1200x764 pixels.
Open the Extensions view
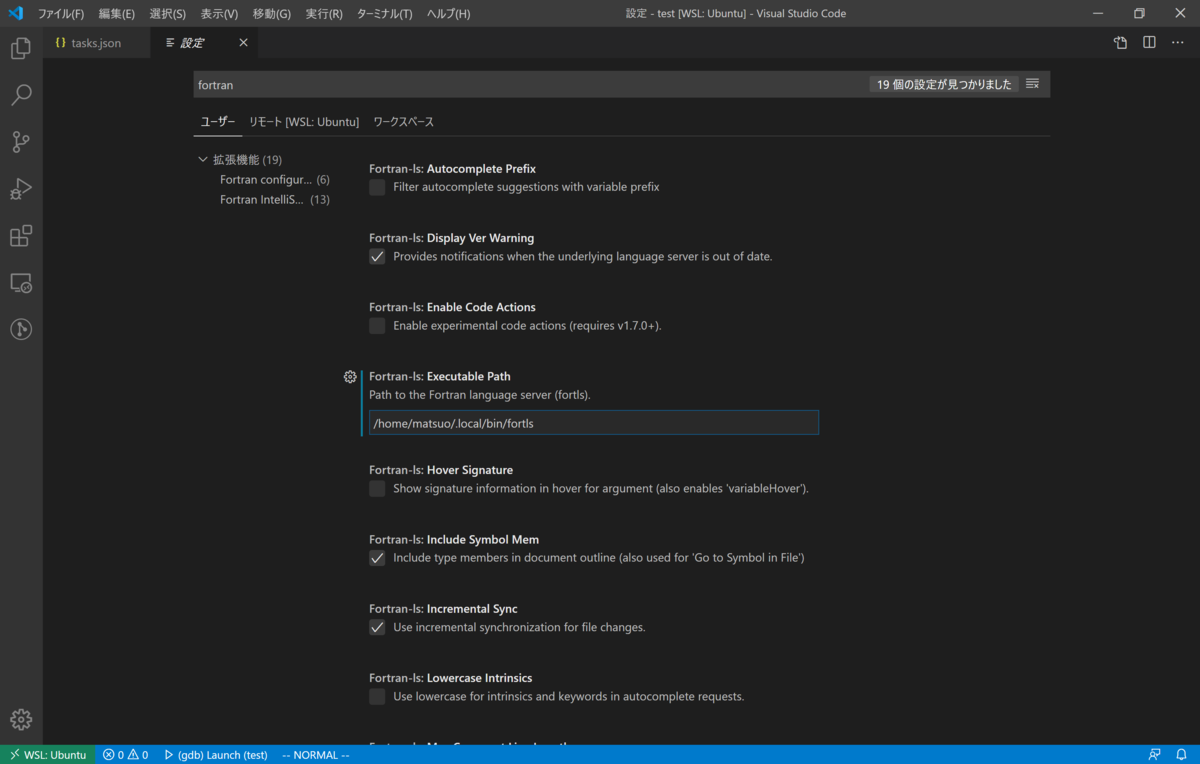click(21, 236)
